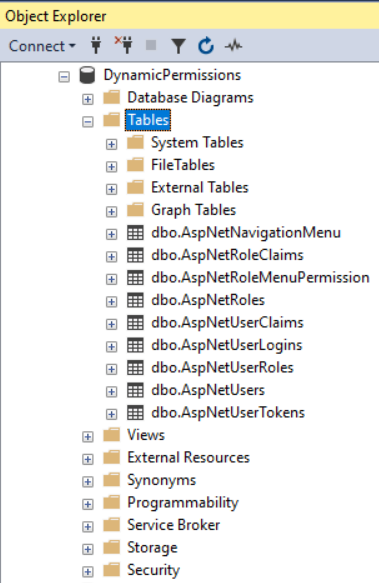Click the Disconnect plug icon with red X
The width and height of the screenshot is (379, 583).
[124, 45]
